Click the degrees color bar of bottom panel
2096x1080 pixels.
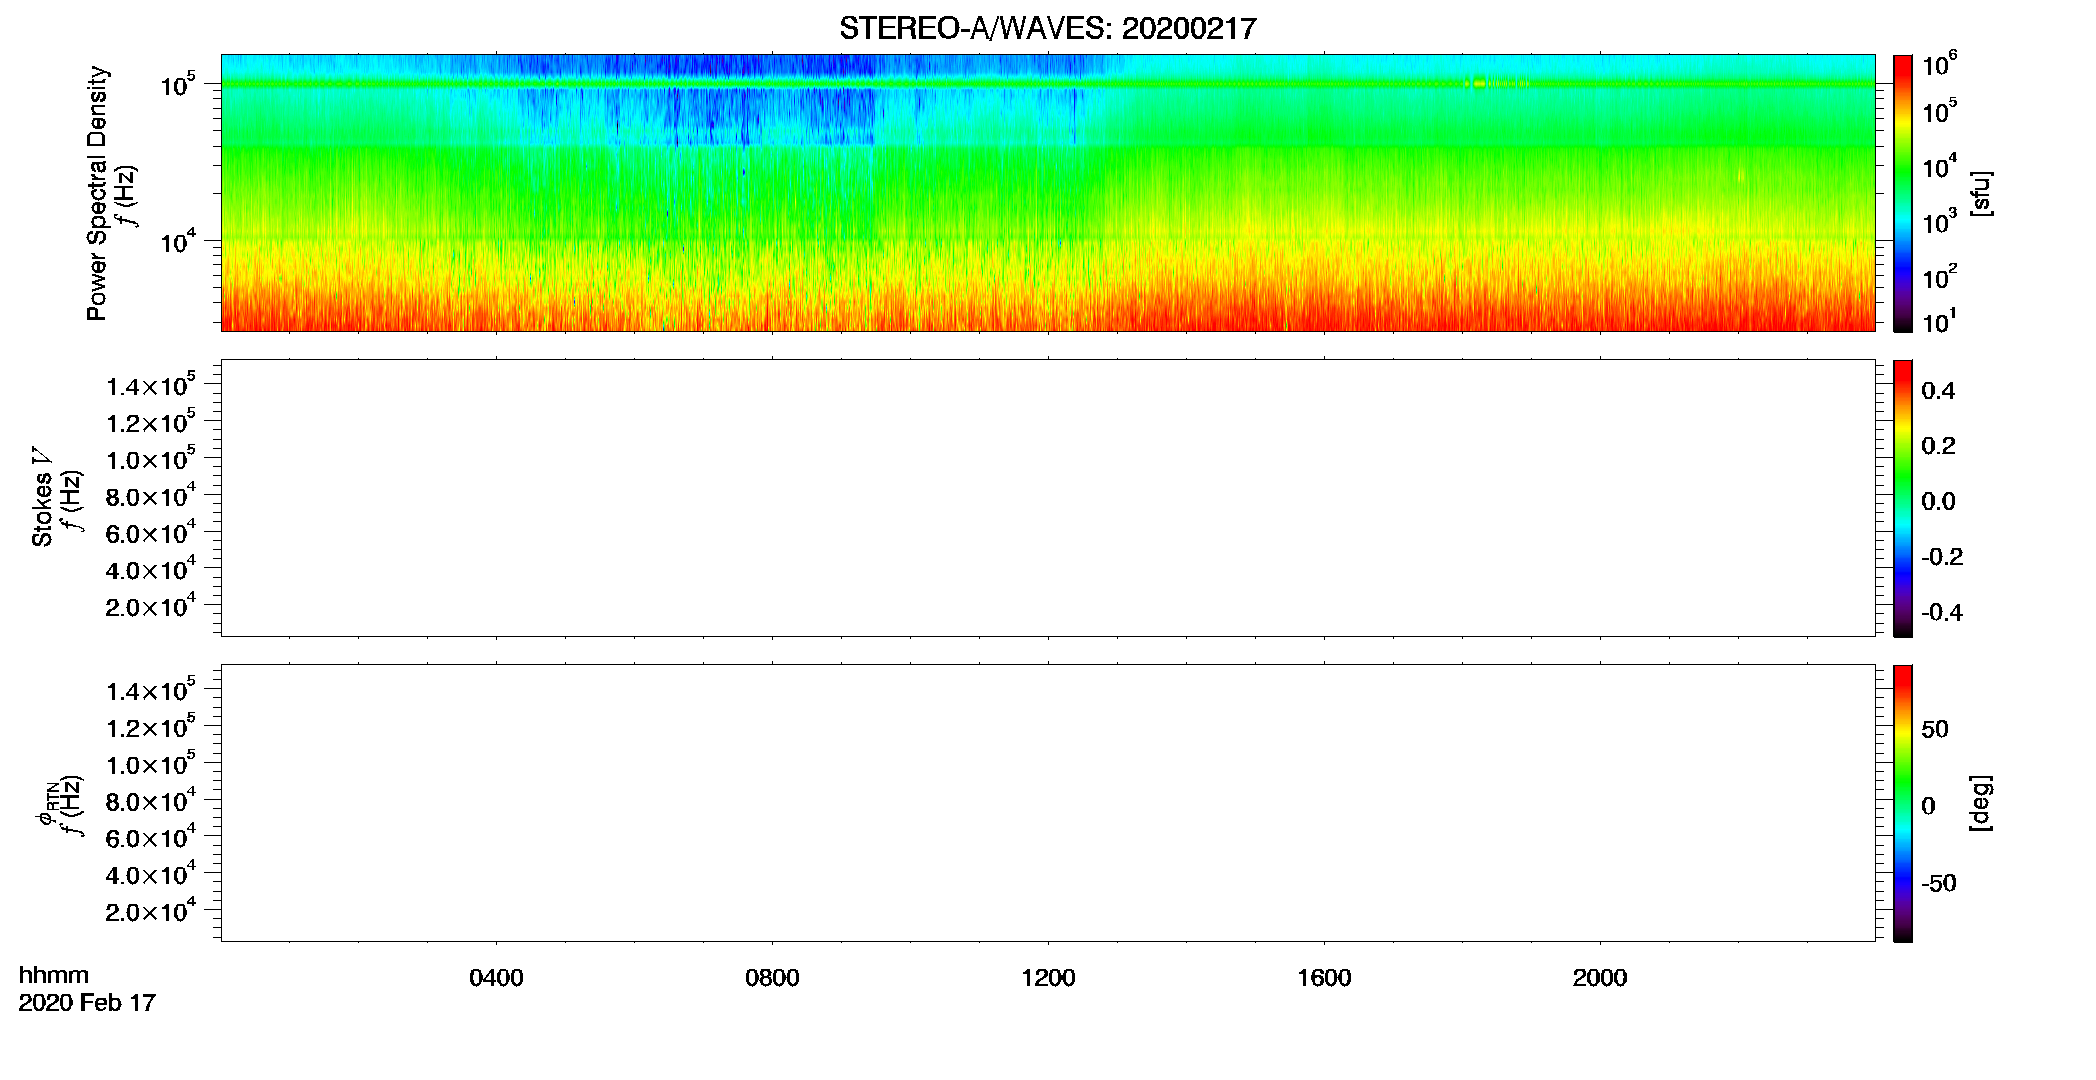tap(1903, 803)
